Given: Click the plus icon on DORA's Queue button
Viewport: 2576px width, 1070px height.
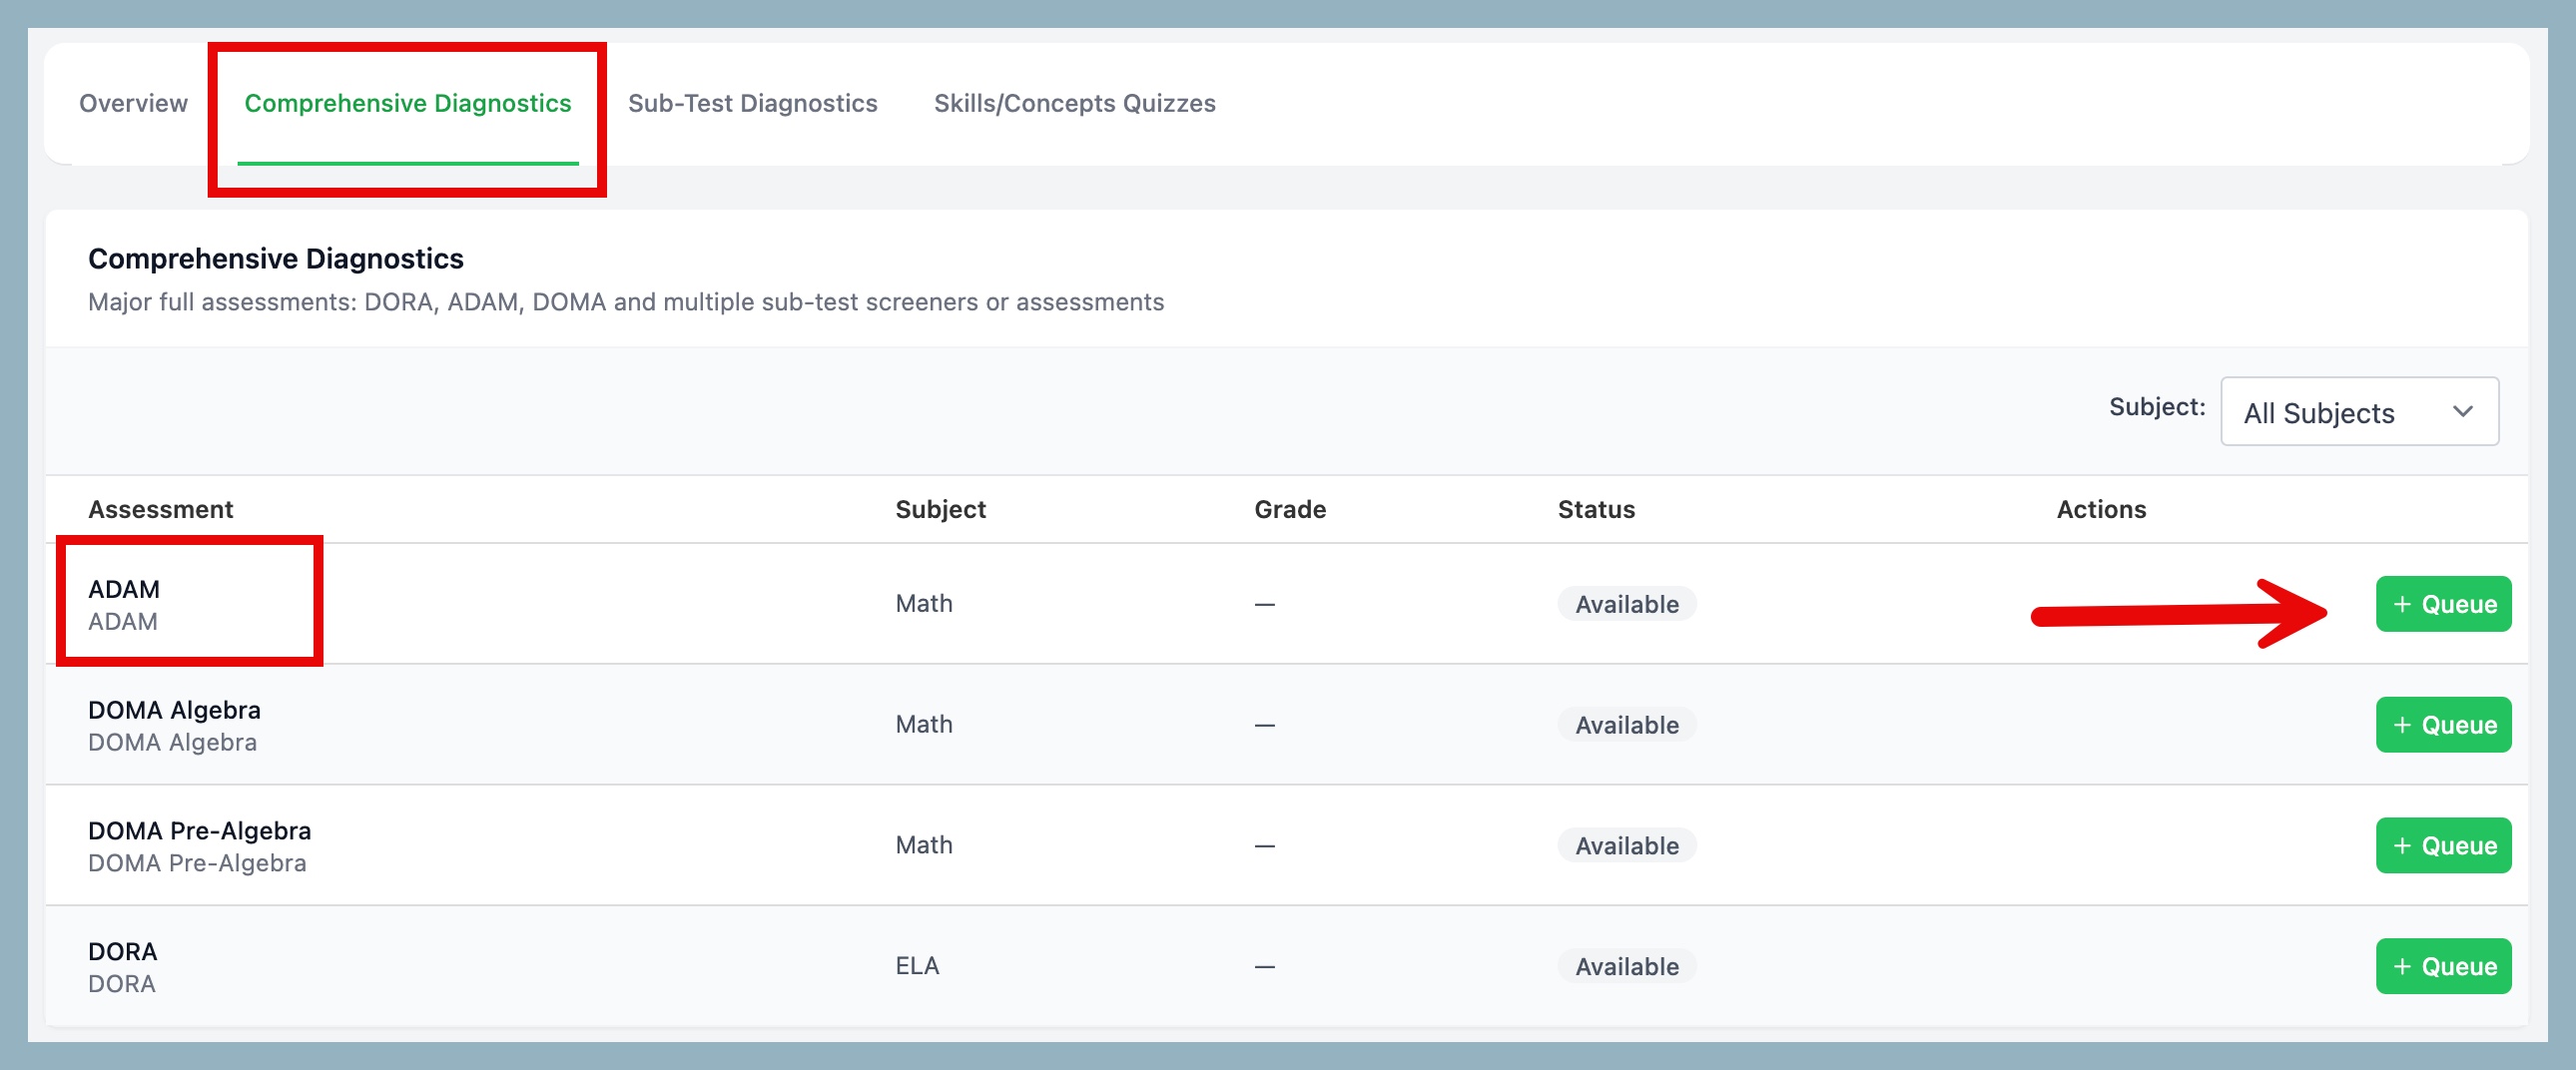Looking at the screenshot, I should click(x=2402, y=966).
